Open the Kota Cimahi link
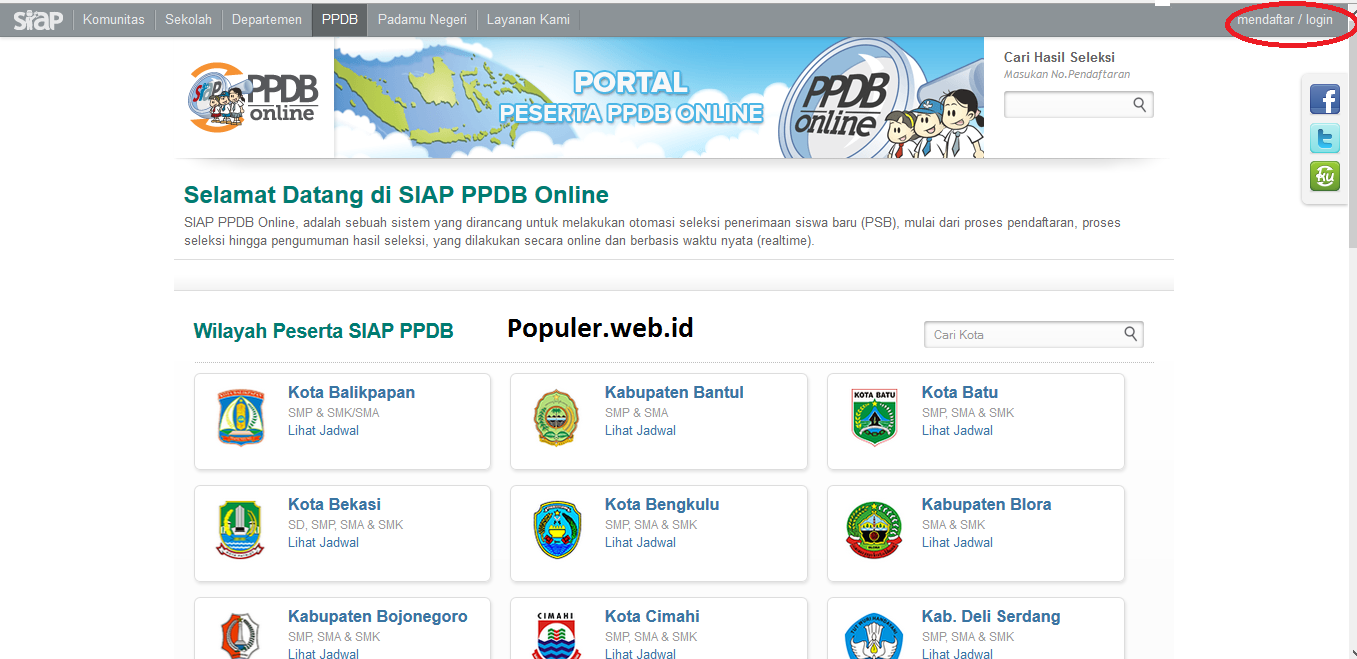The image size is (1357, 659). [x=652, y=616]
